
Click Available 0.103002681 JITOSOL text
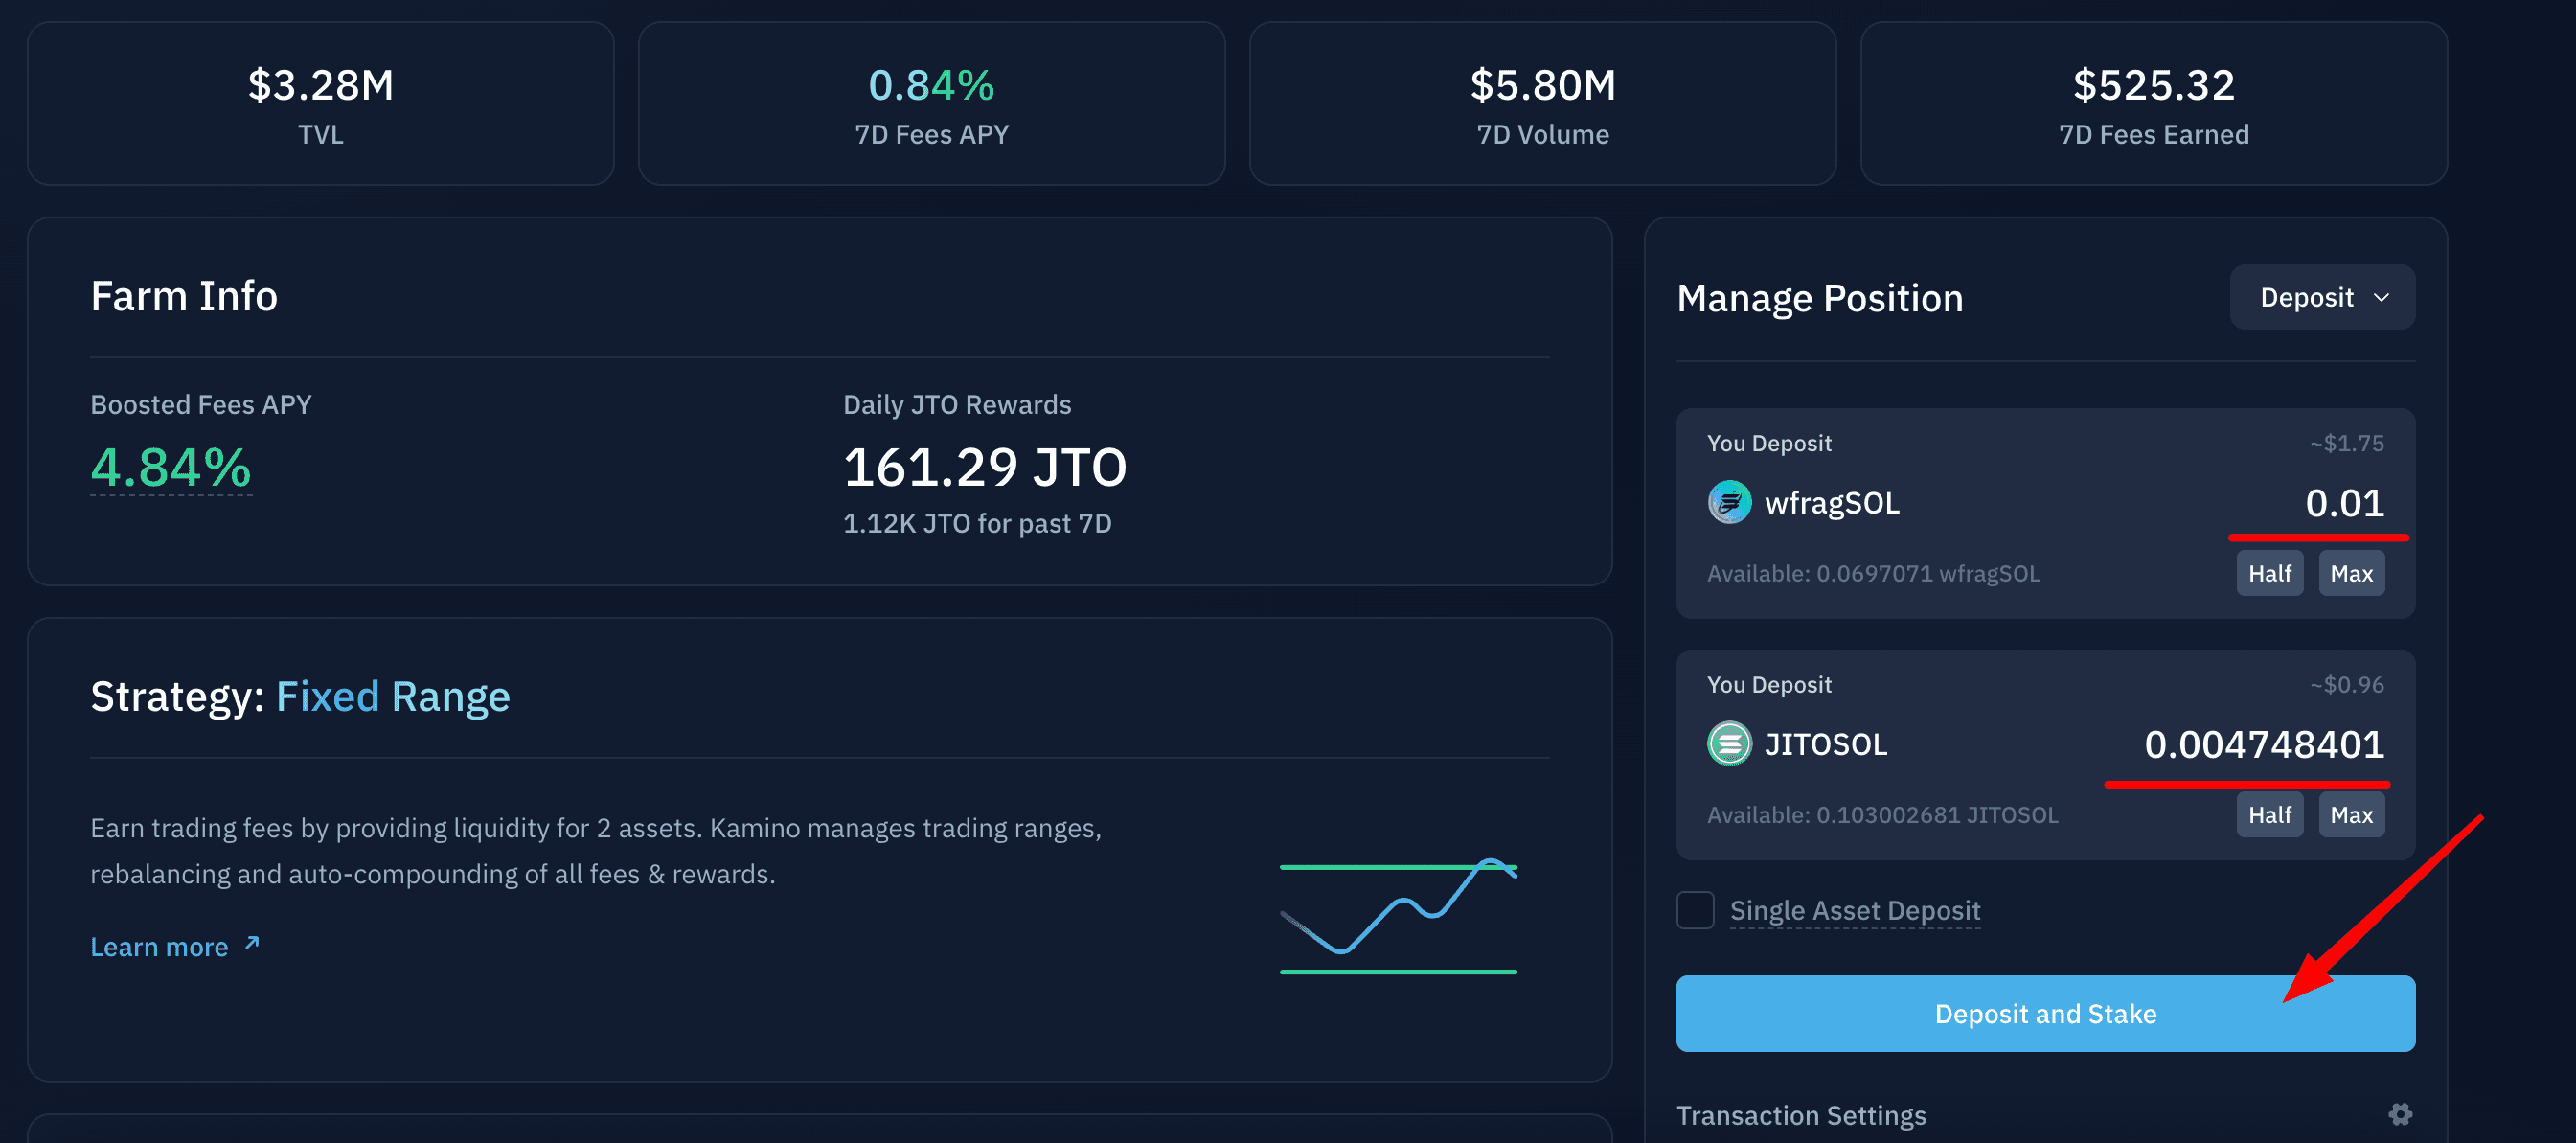click(x=1882, y=815)
